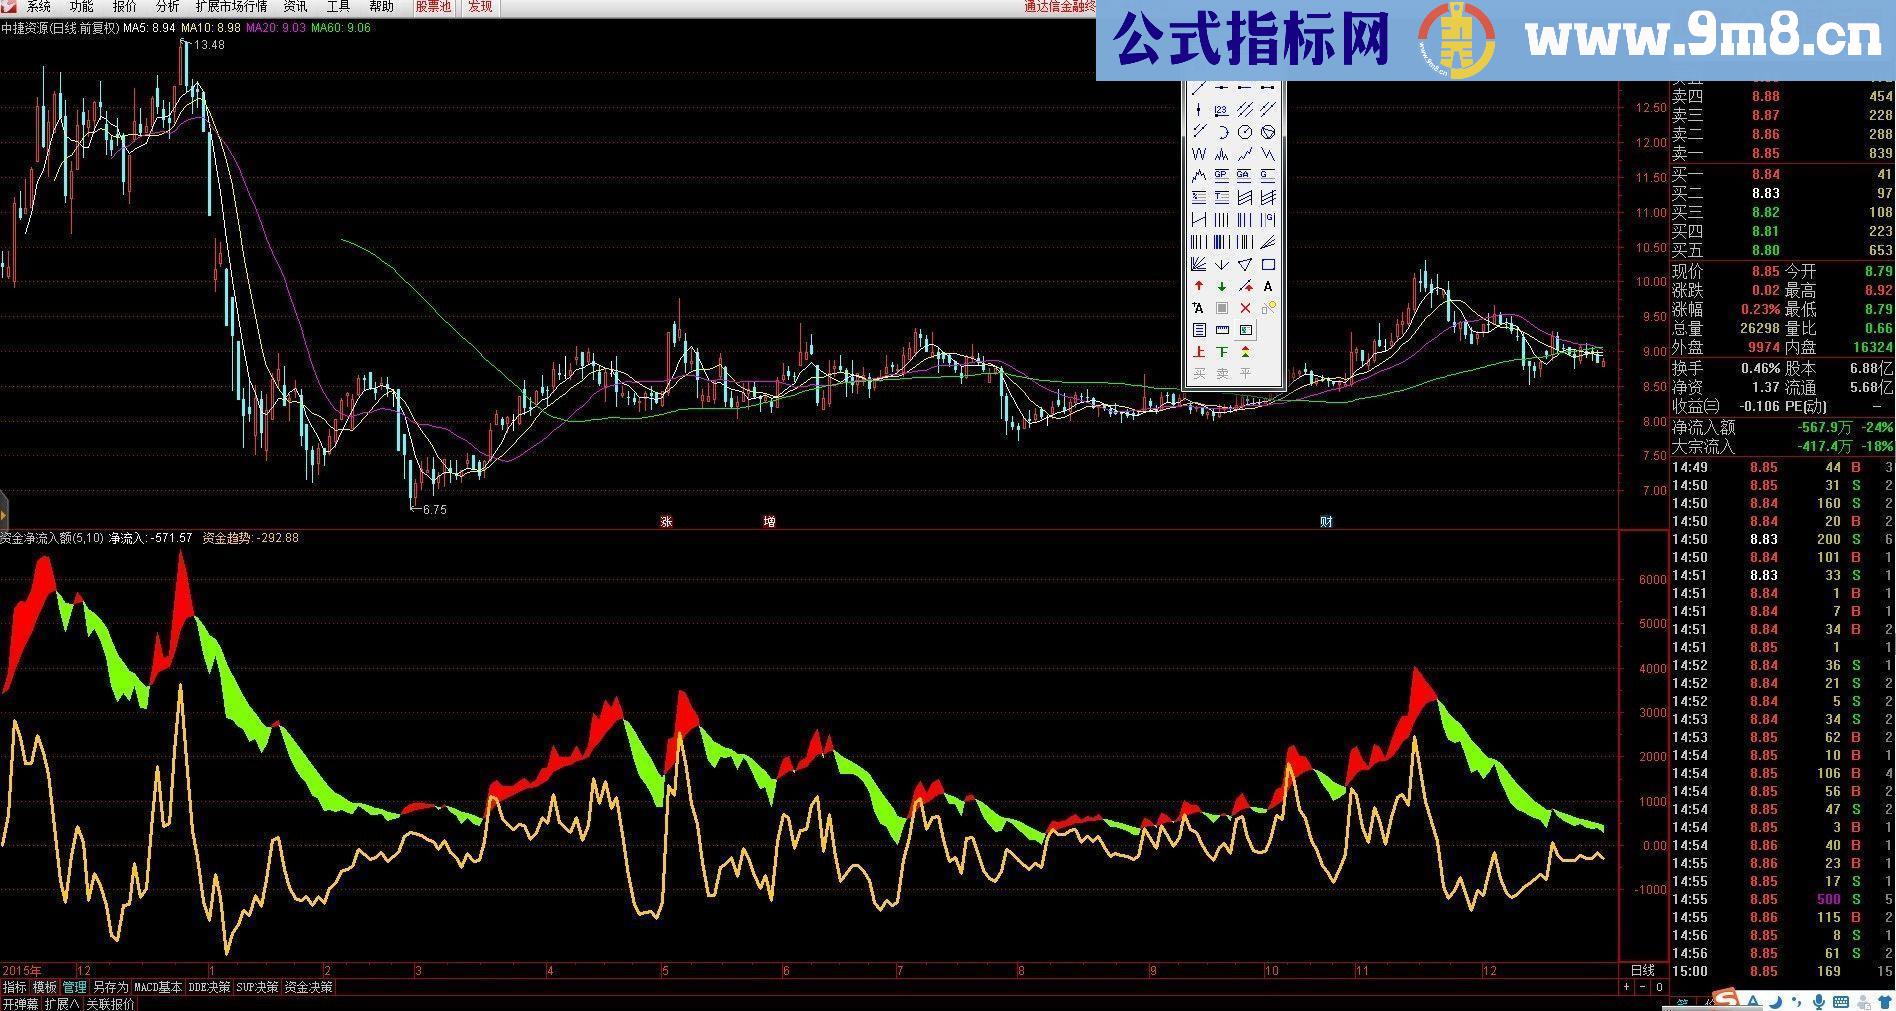Select the 123 numbering annotation tool
This screenshot has height=1011, width=1896.
click(1220, 111)
